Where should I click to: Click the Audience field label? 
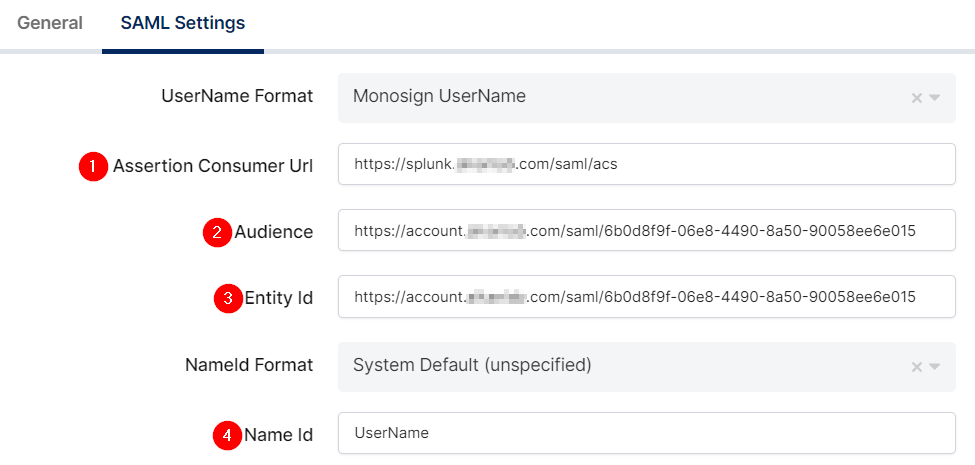point(273,232)
